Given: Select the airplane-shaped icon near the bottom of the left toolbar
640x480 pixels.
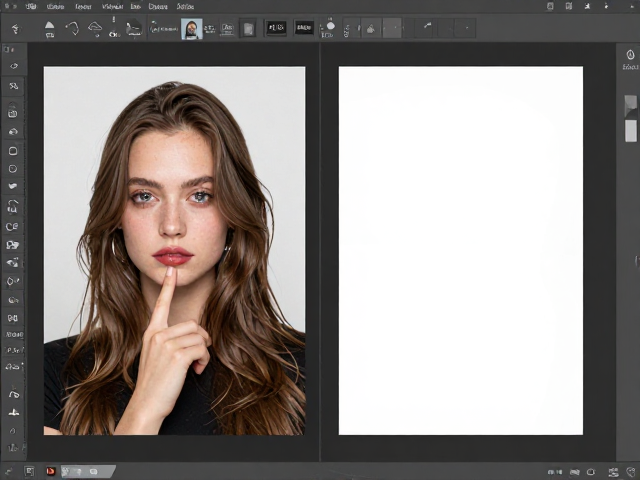Looking at the screenshot, I should [x=14, y=412].
